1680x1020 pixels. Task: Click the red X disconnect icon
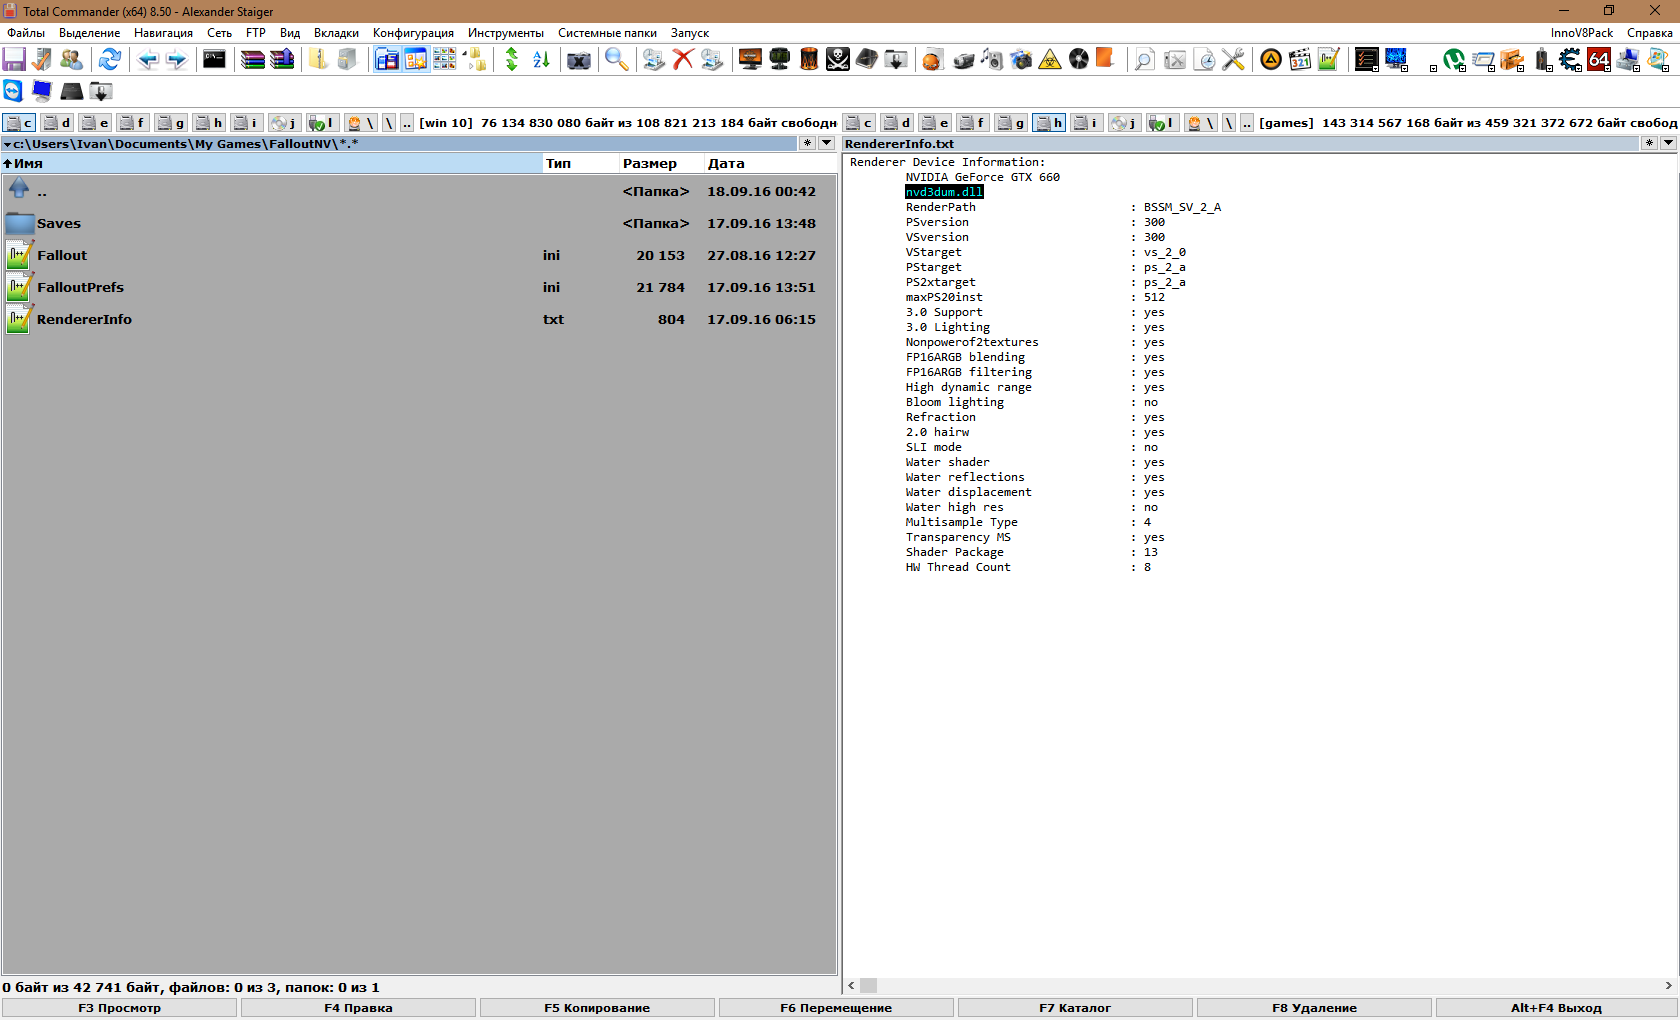pyautogui.click(x=683, y=60)
